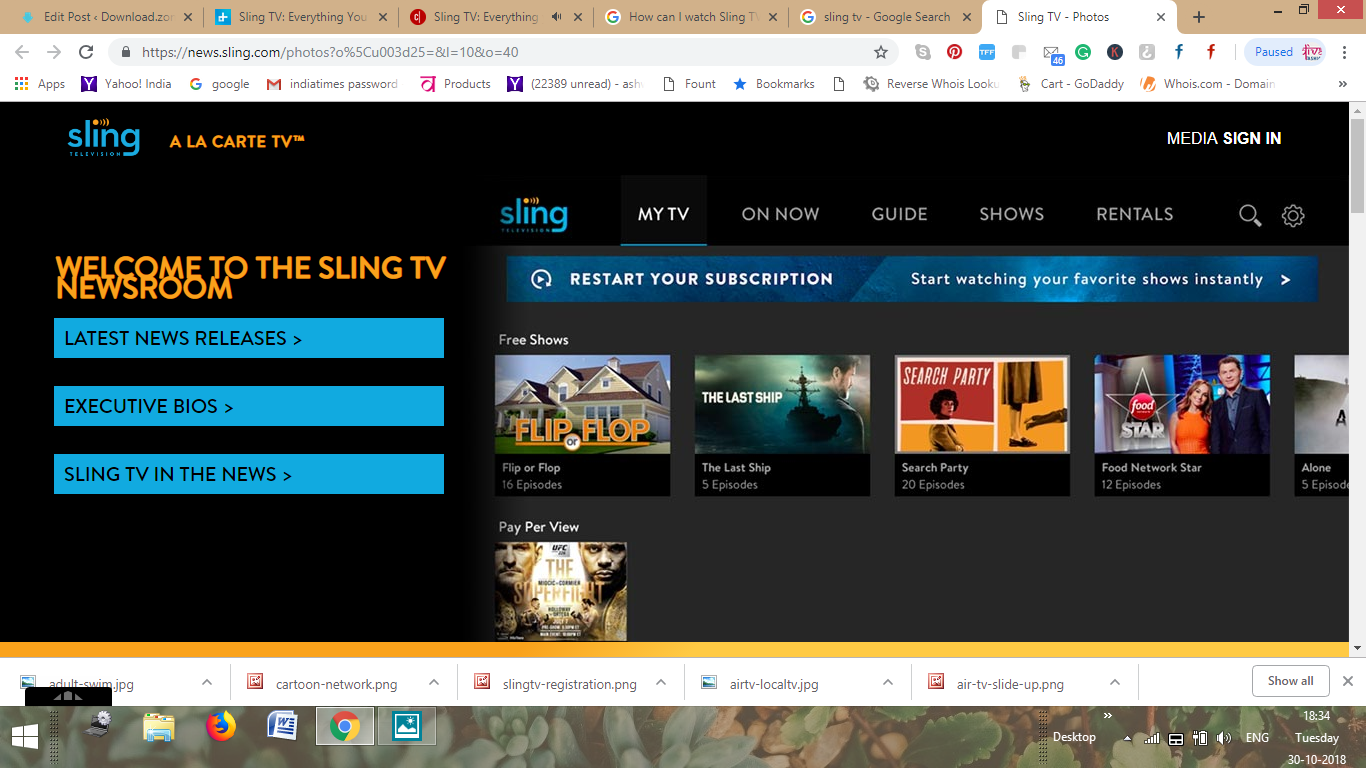This screenshot has height=768, width=1366.
Task: Open File Explorer from the taskbar
Action: pyautogui.click(x=158, y=726)
